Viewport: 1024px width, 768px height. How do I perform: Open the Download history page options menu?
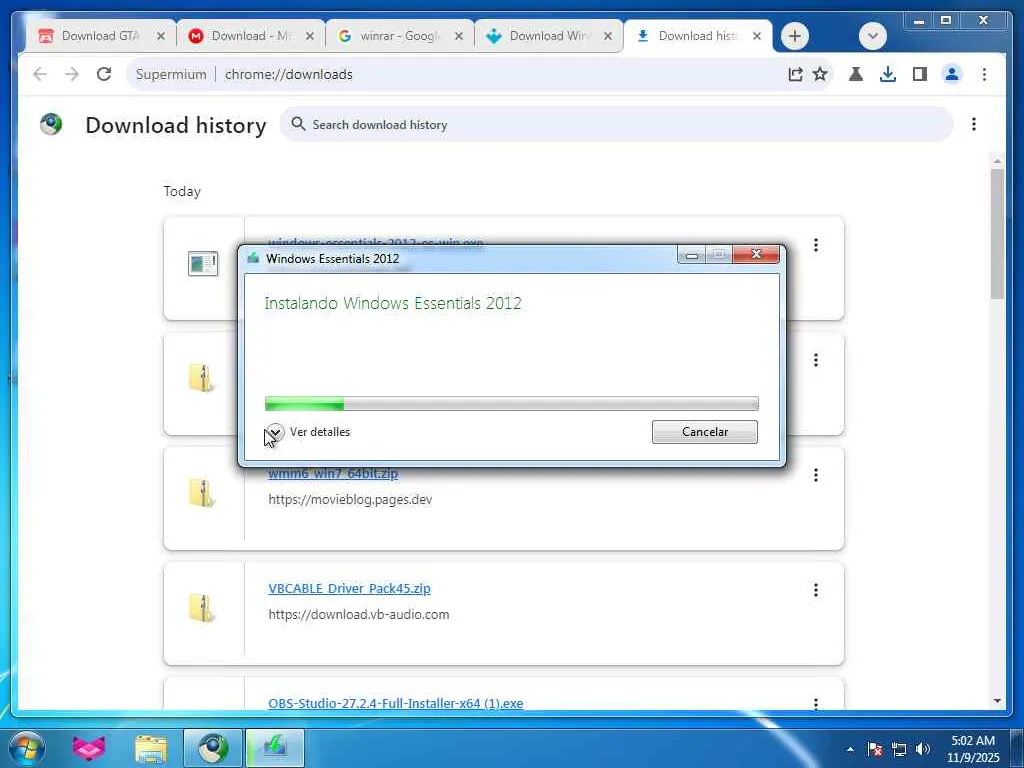tap(974, 124)
